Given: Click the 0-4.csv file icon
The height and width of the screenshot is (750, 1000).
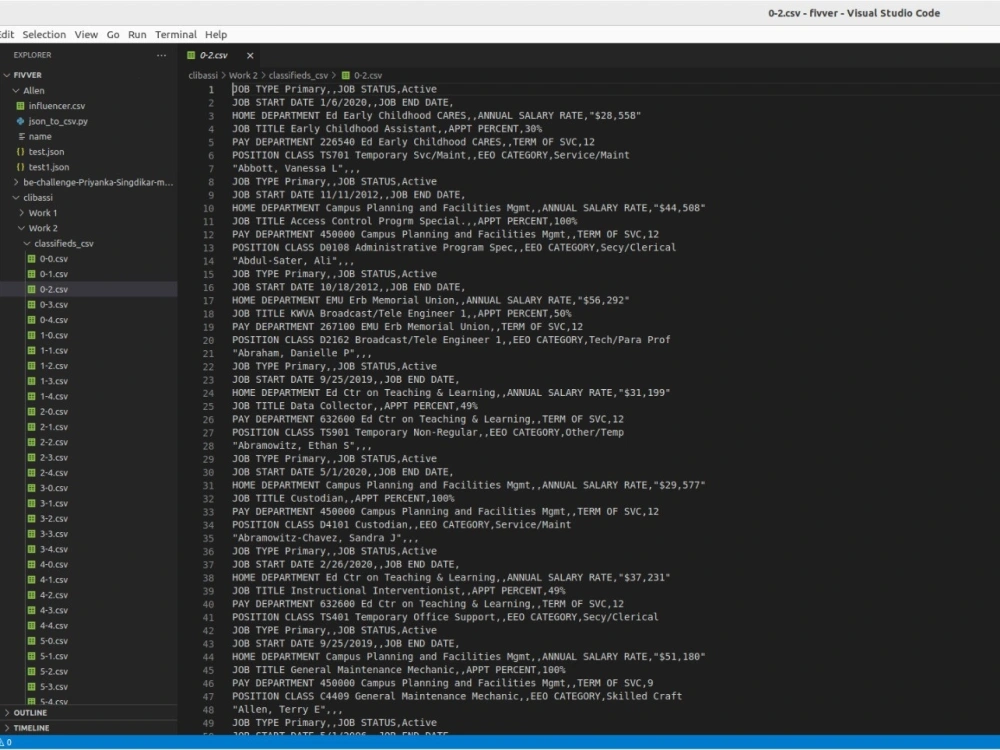Looking at the screenshot, I should click(31, 320).
